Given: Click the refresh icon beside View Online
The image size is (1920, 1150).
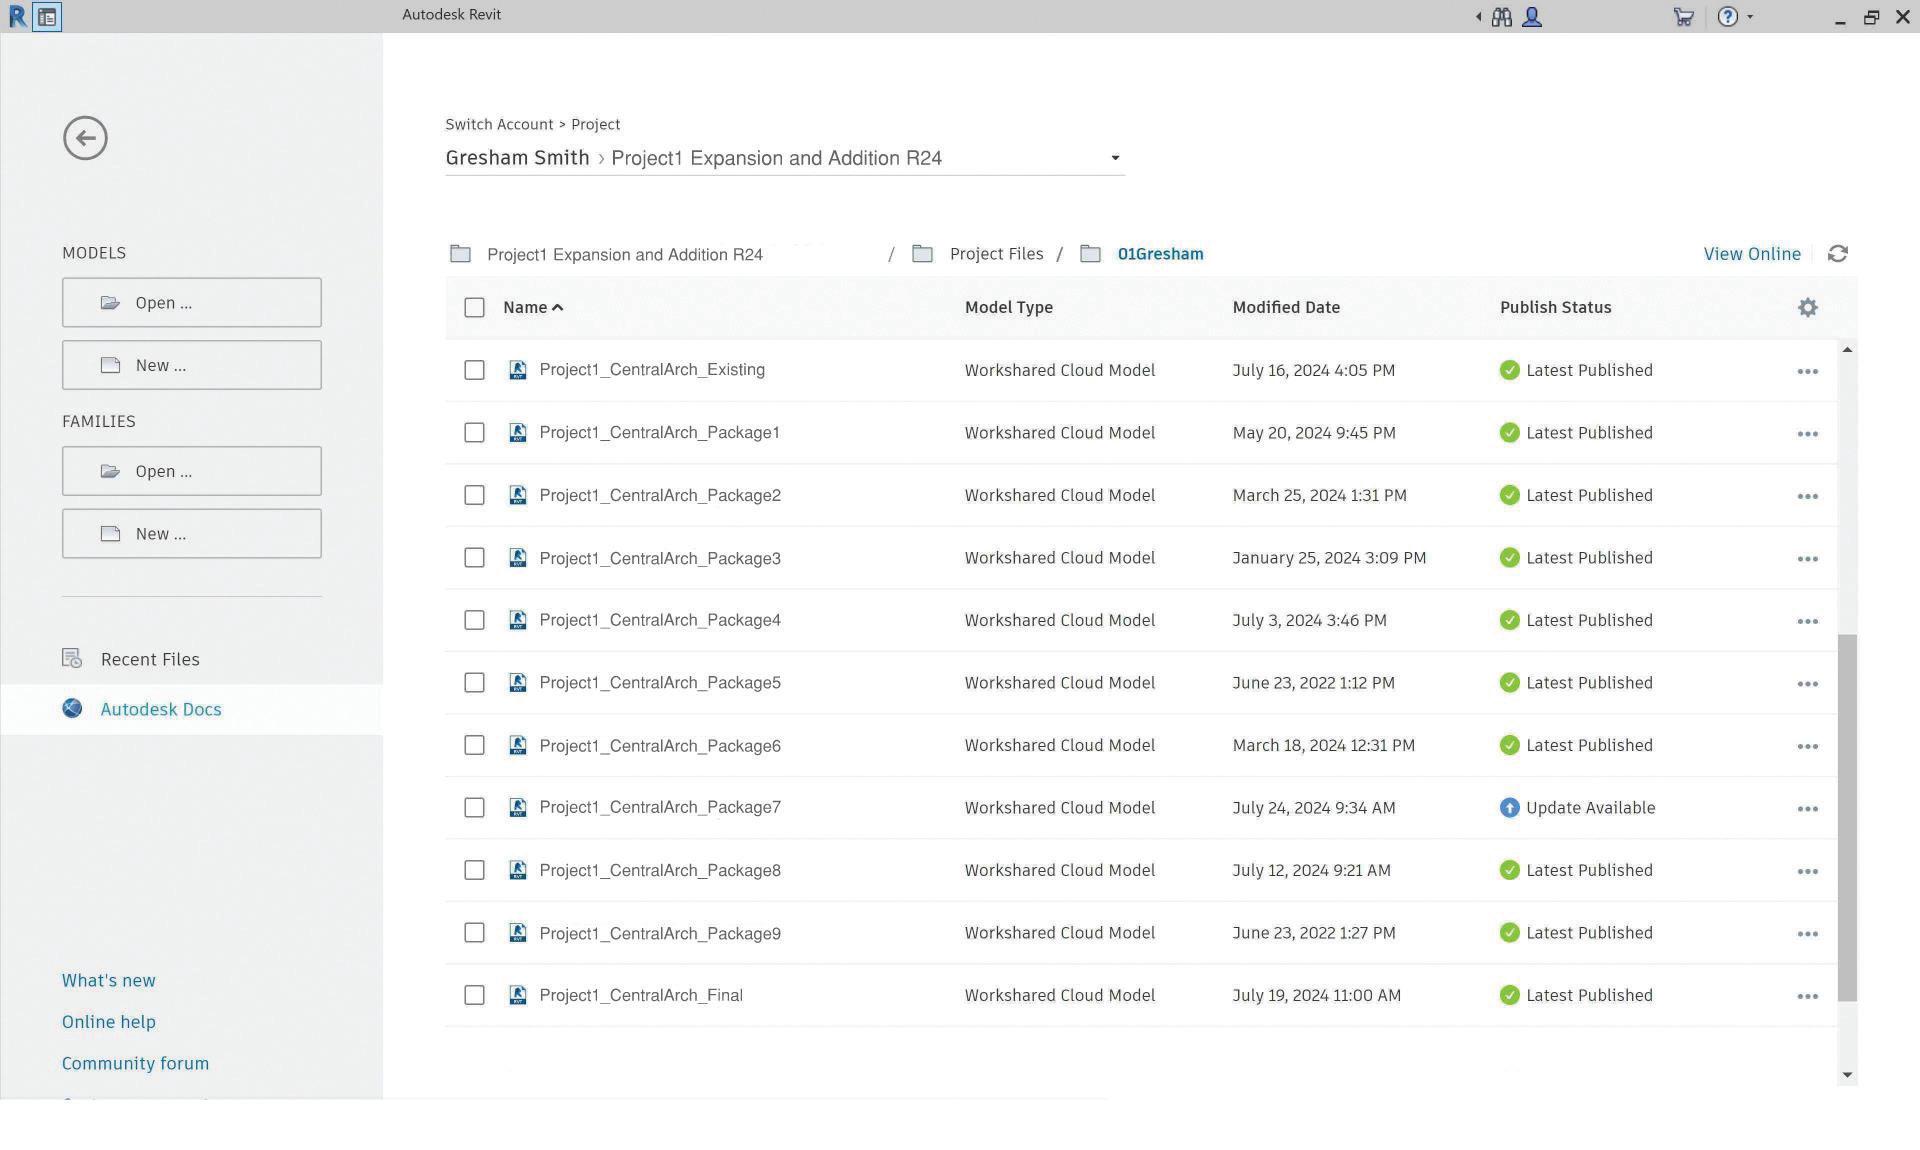Looking at the screenshot, I should click(x=1837, y=254).
